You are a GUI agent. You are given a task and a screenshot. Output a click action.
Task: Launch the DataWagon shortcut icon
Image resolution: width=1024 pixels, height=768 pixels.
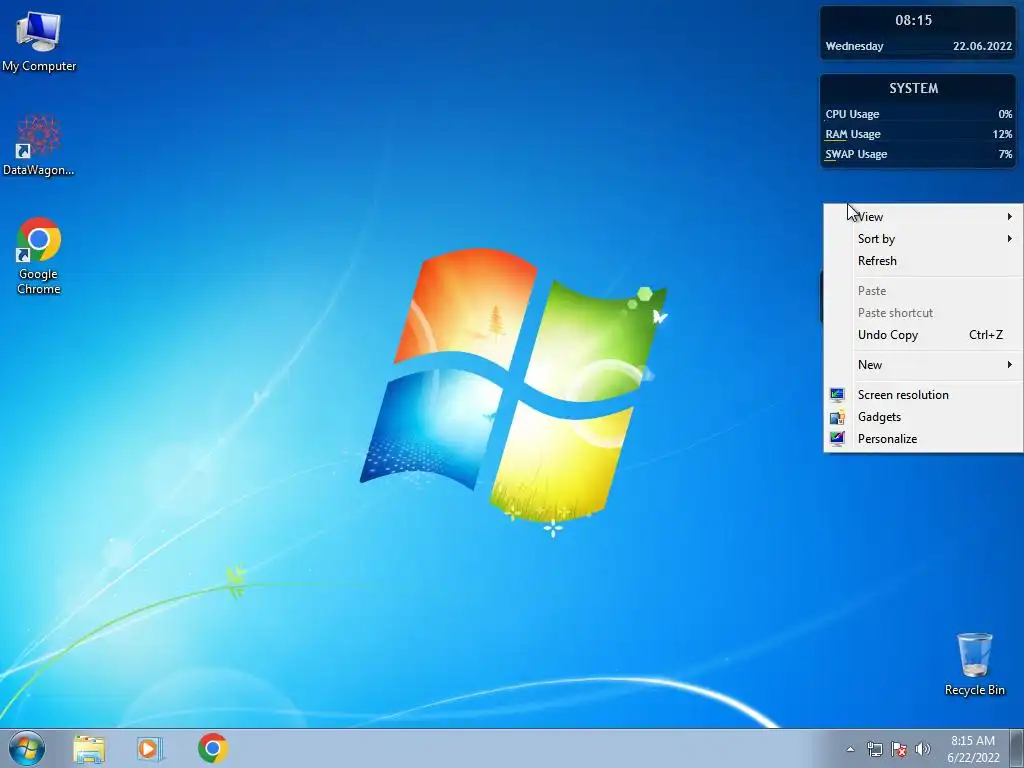point(39,145)
